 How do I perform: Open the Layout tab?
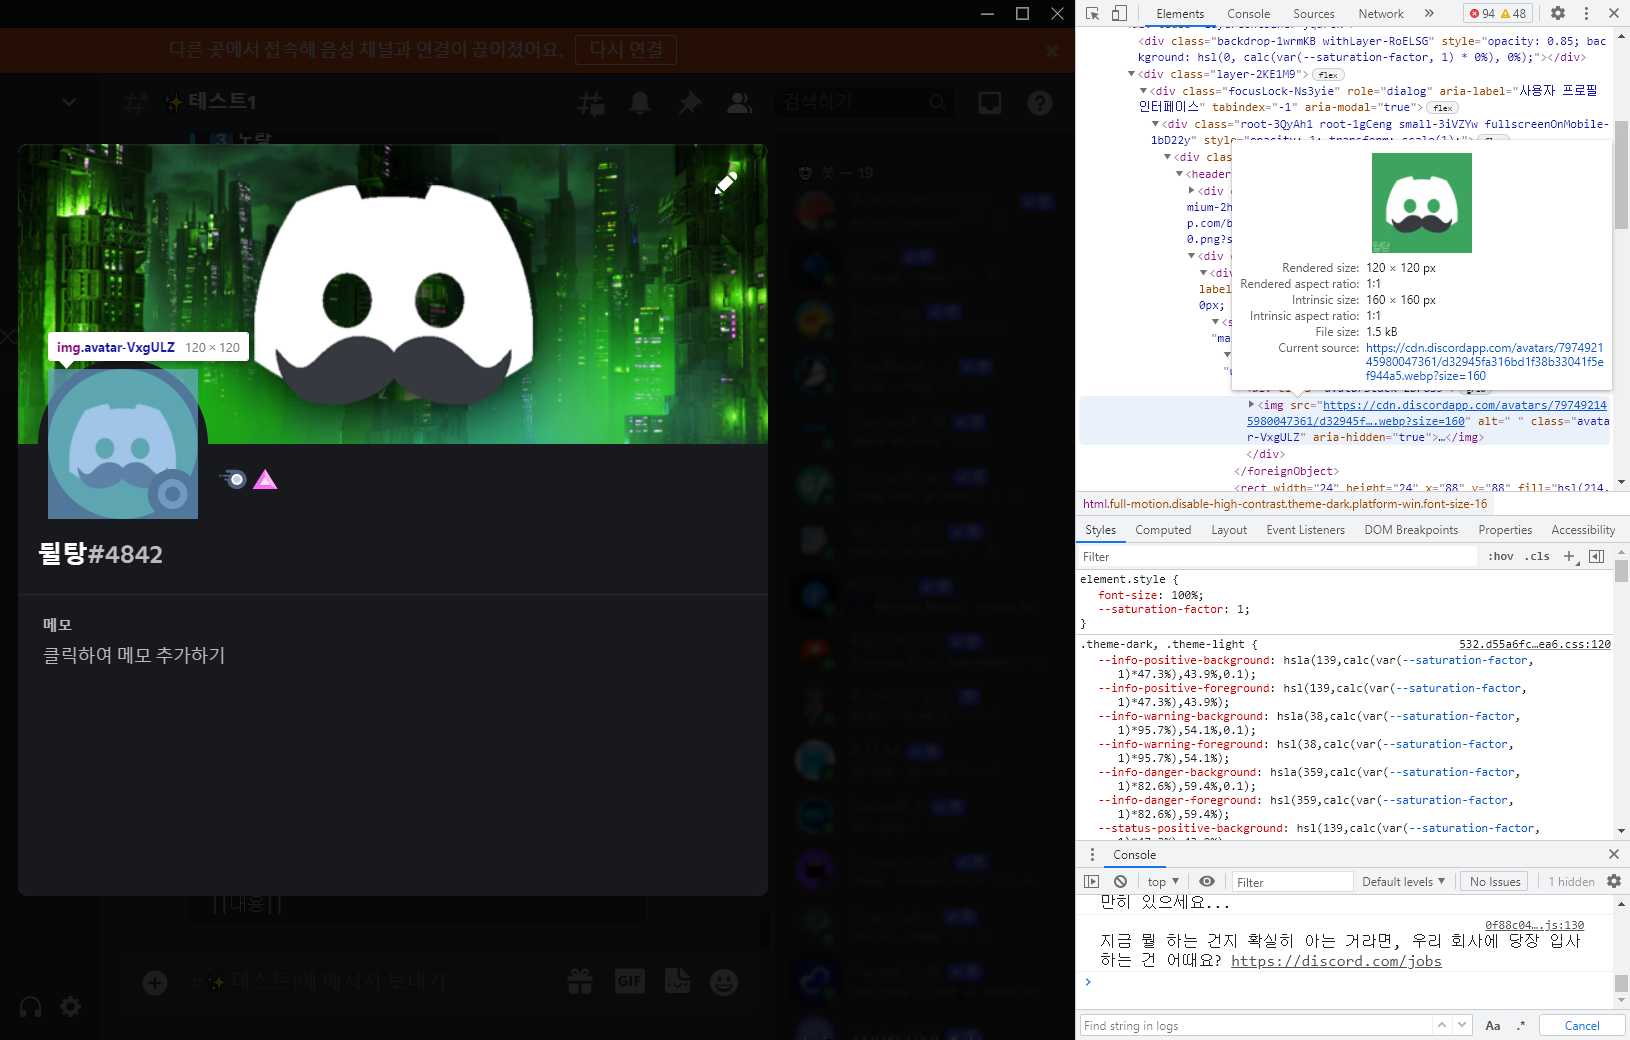1229,530
